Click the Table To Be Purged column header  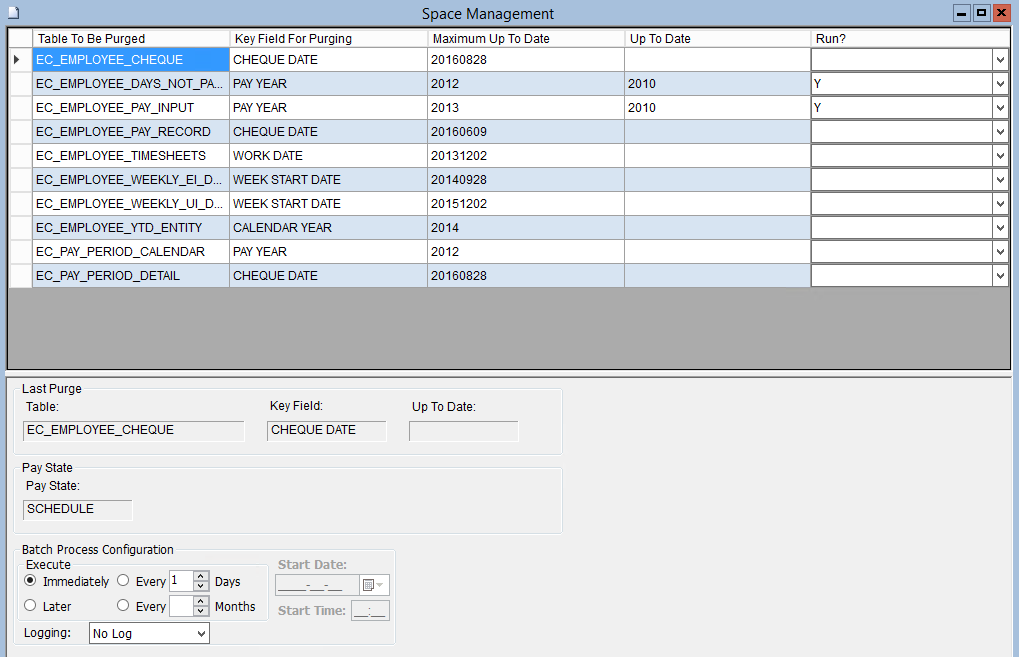pos(130,39)
